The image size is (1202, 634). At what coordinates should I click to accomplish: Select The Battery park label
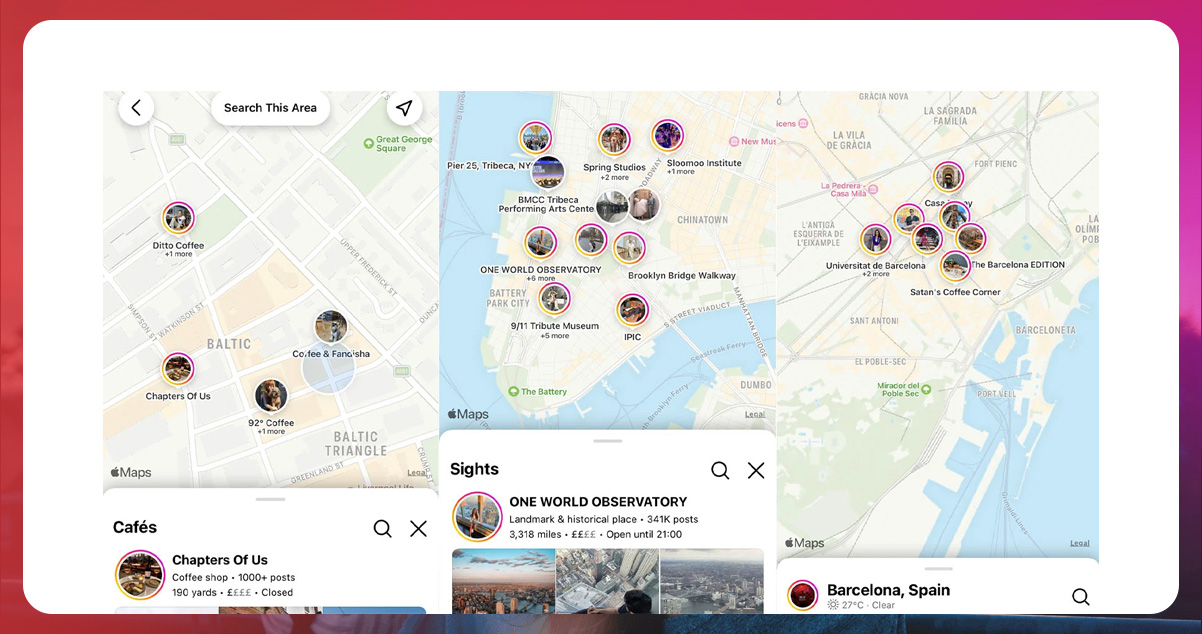pos(537,392)
